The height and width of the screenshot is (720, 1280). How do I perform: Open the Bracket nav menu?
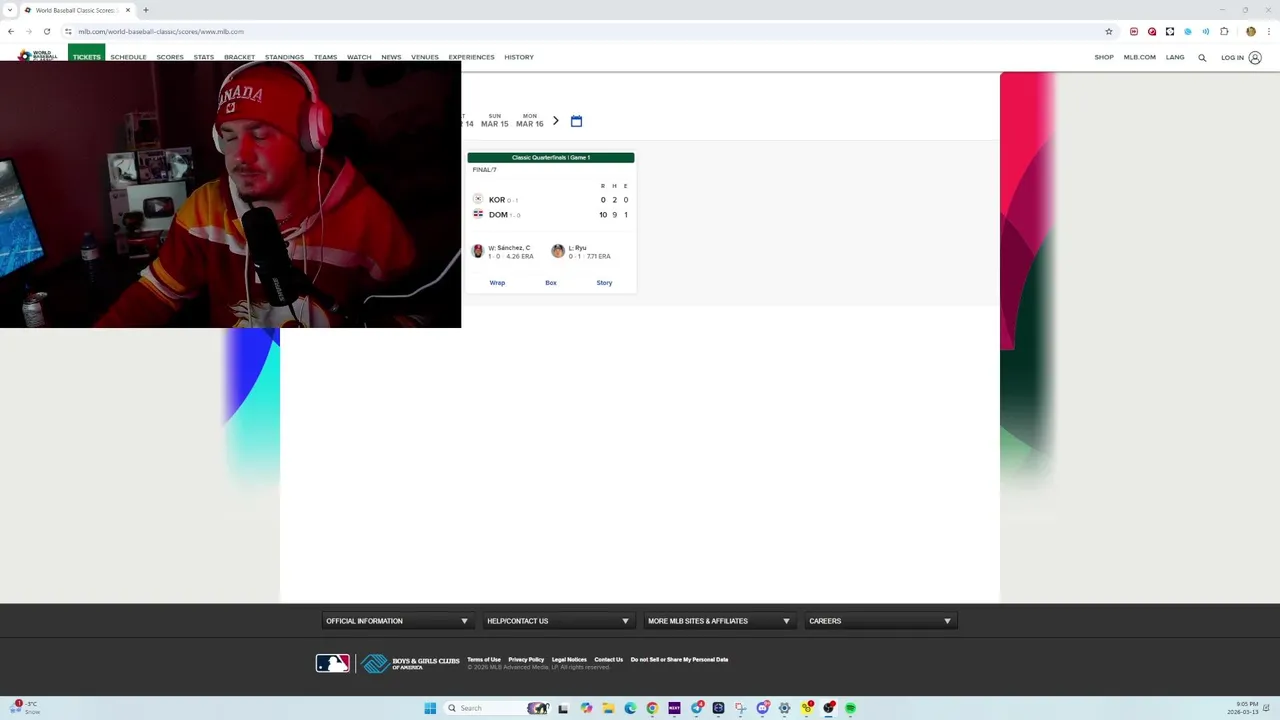240,57
